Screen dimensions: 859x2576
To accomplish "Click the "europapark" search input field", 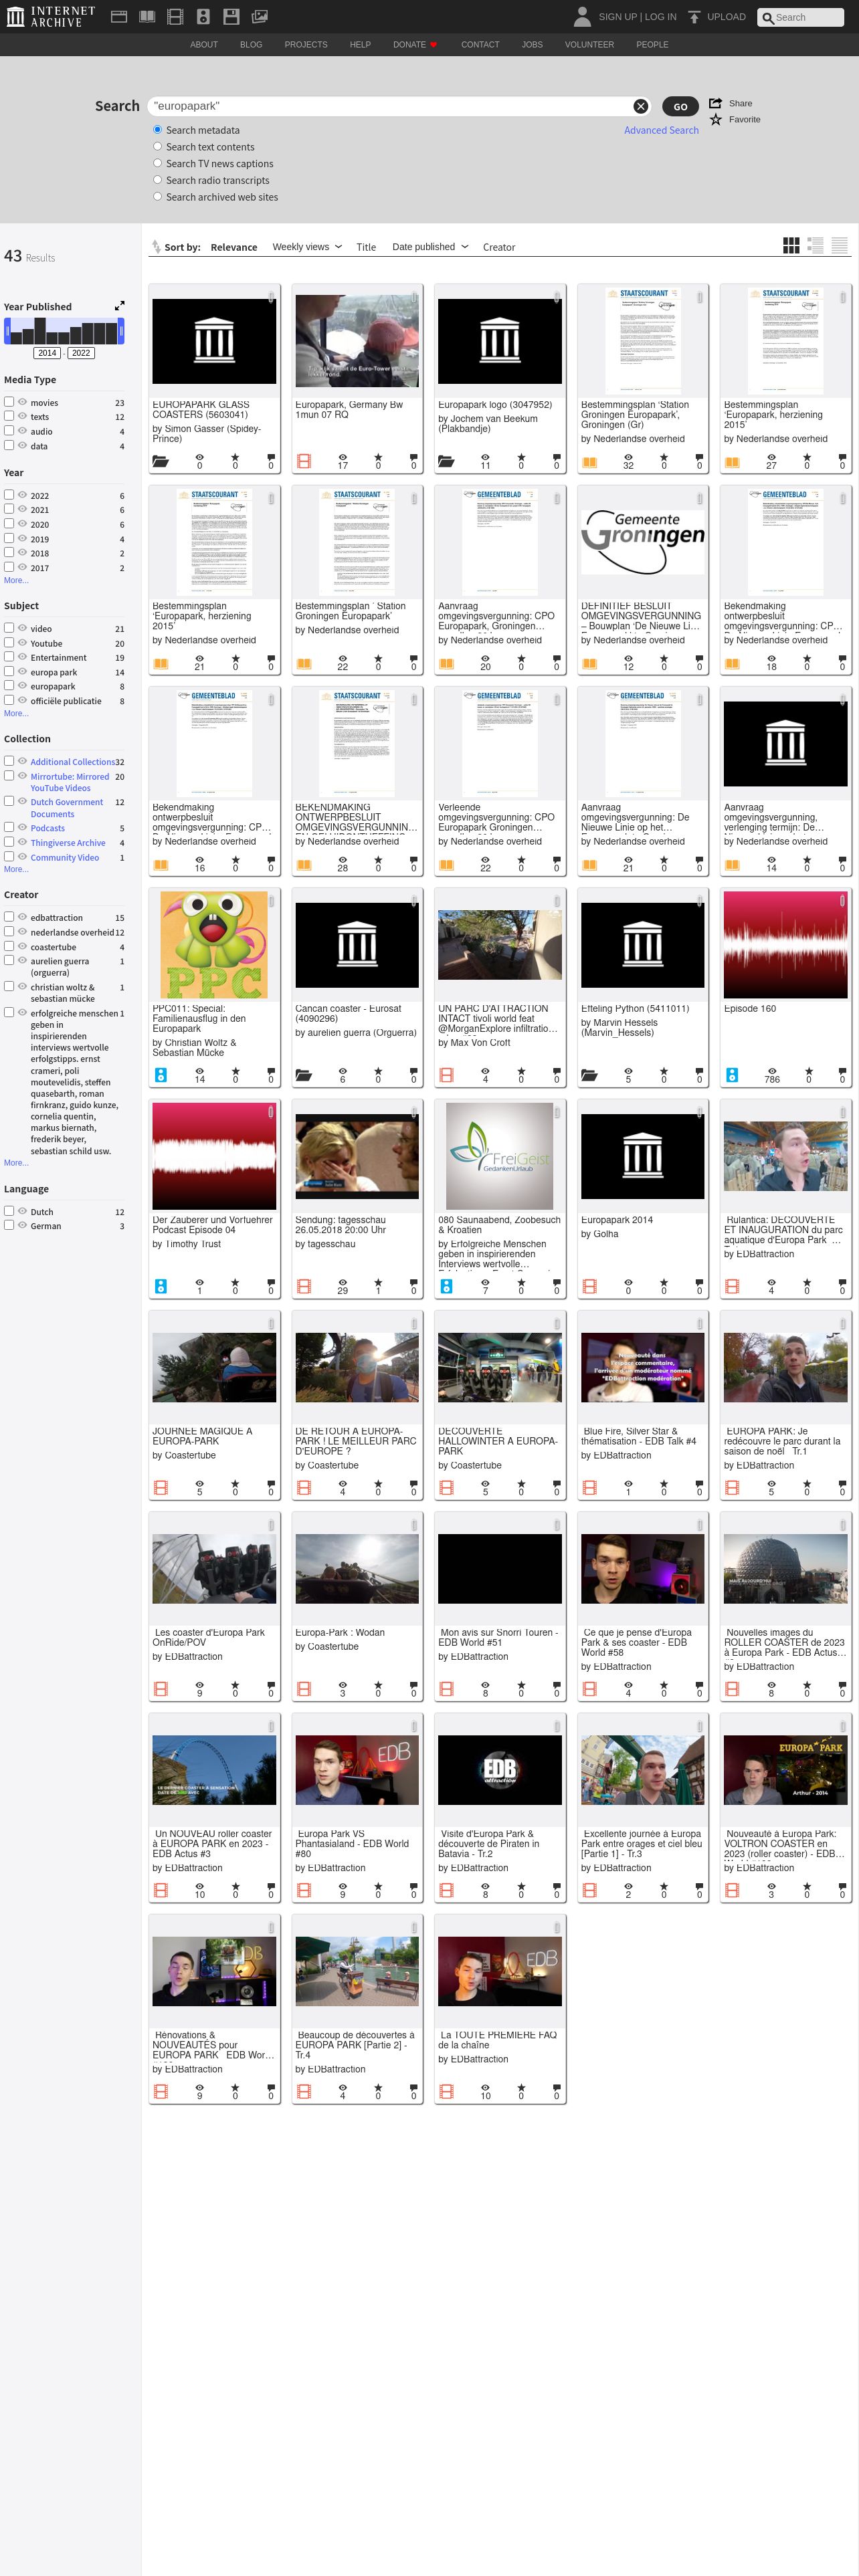I will click(391, 106).
